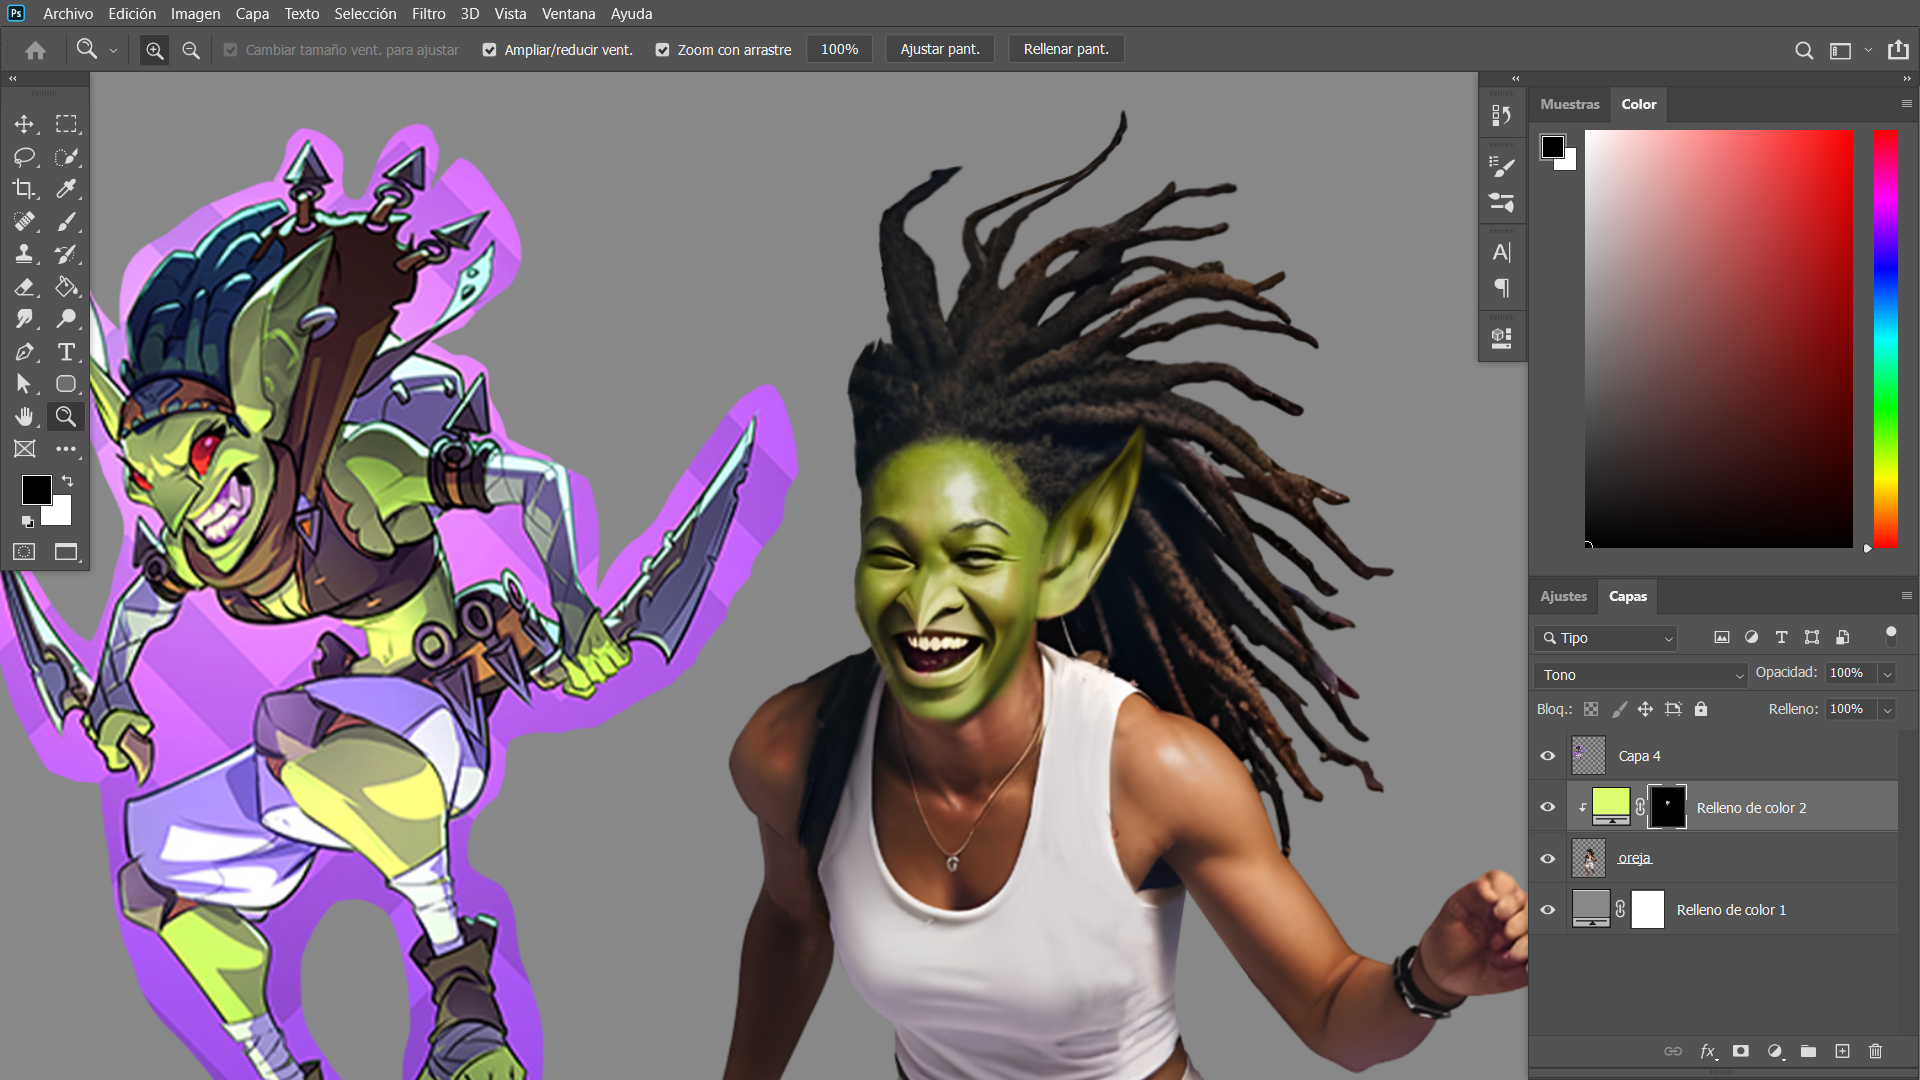
Task: Toggle the layer filter switch
Action: pos(1891,636)
